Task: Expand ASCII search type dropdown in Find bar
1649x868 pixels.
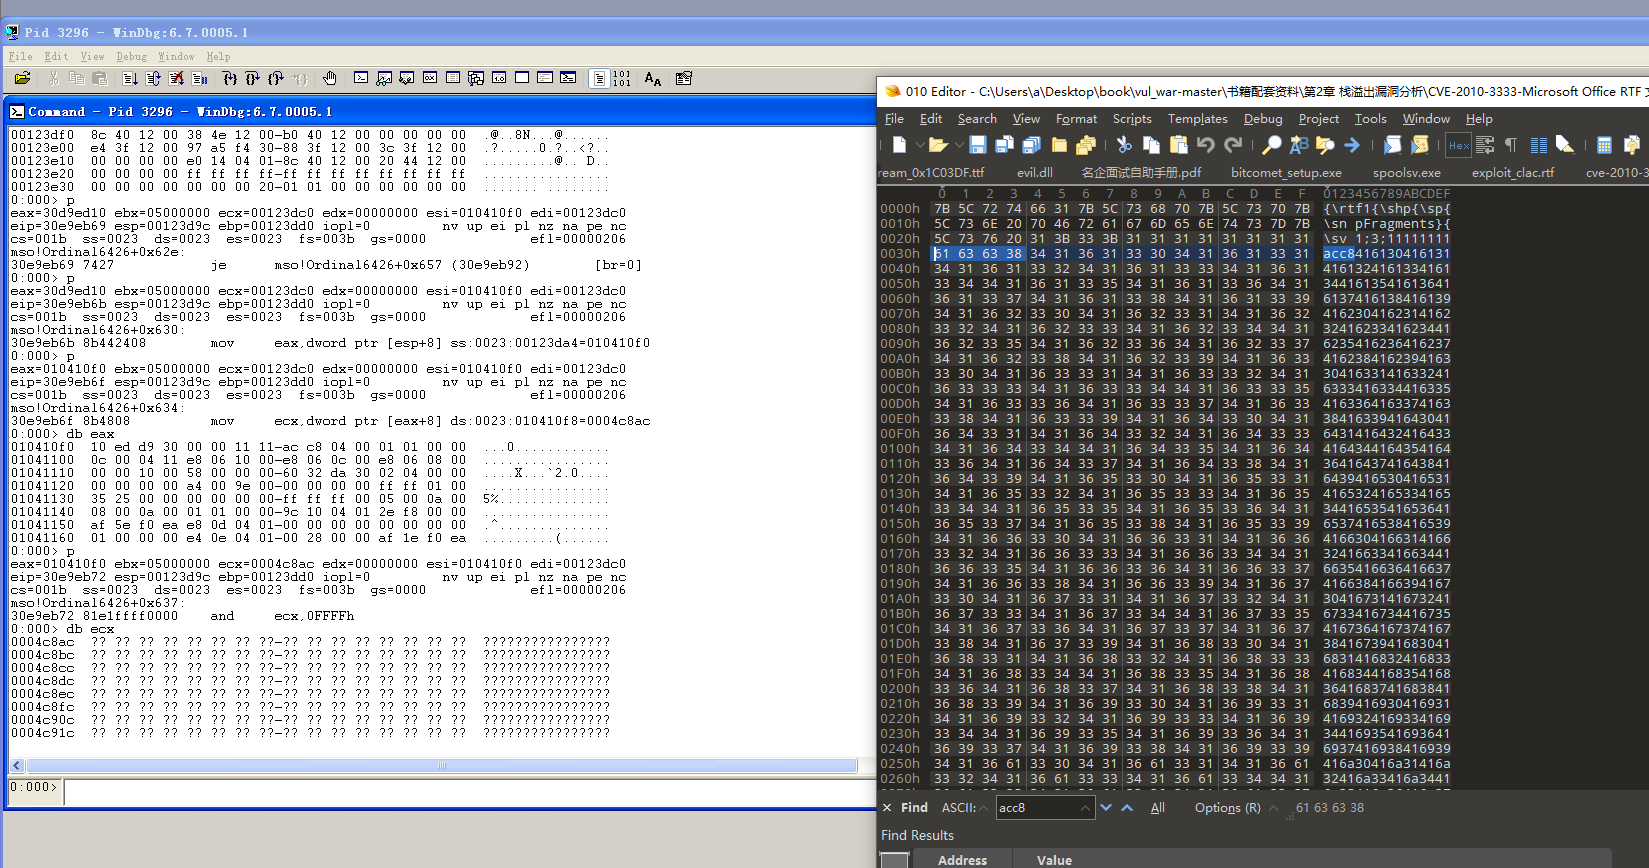Action: click(984, 808)
